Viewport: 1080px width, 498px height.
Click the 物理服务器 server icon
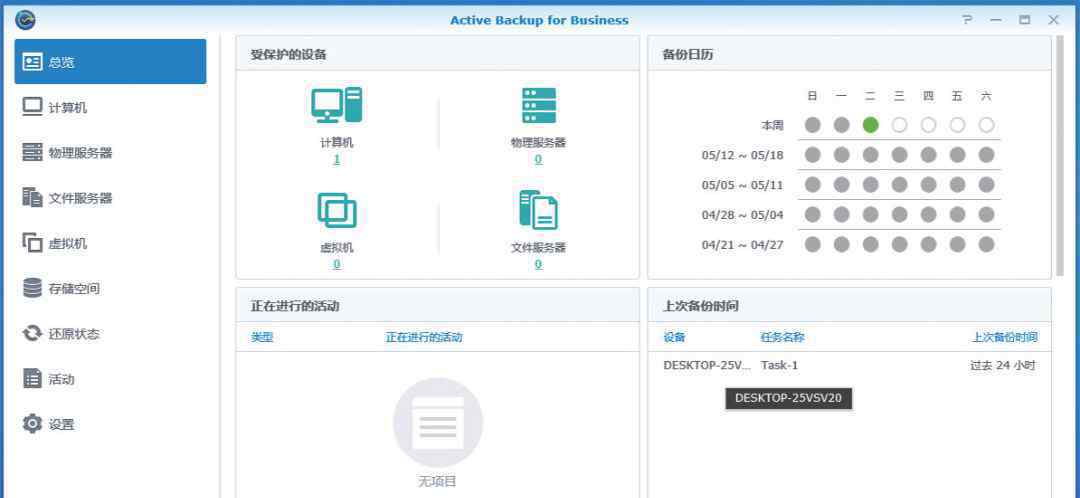click(x=538, y=106)
